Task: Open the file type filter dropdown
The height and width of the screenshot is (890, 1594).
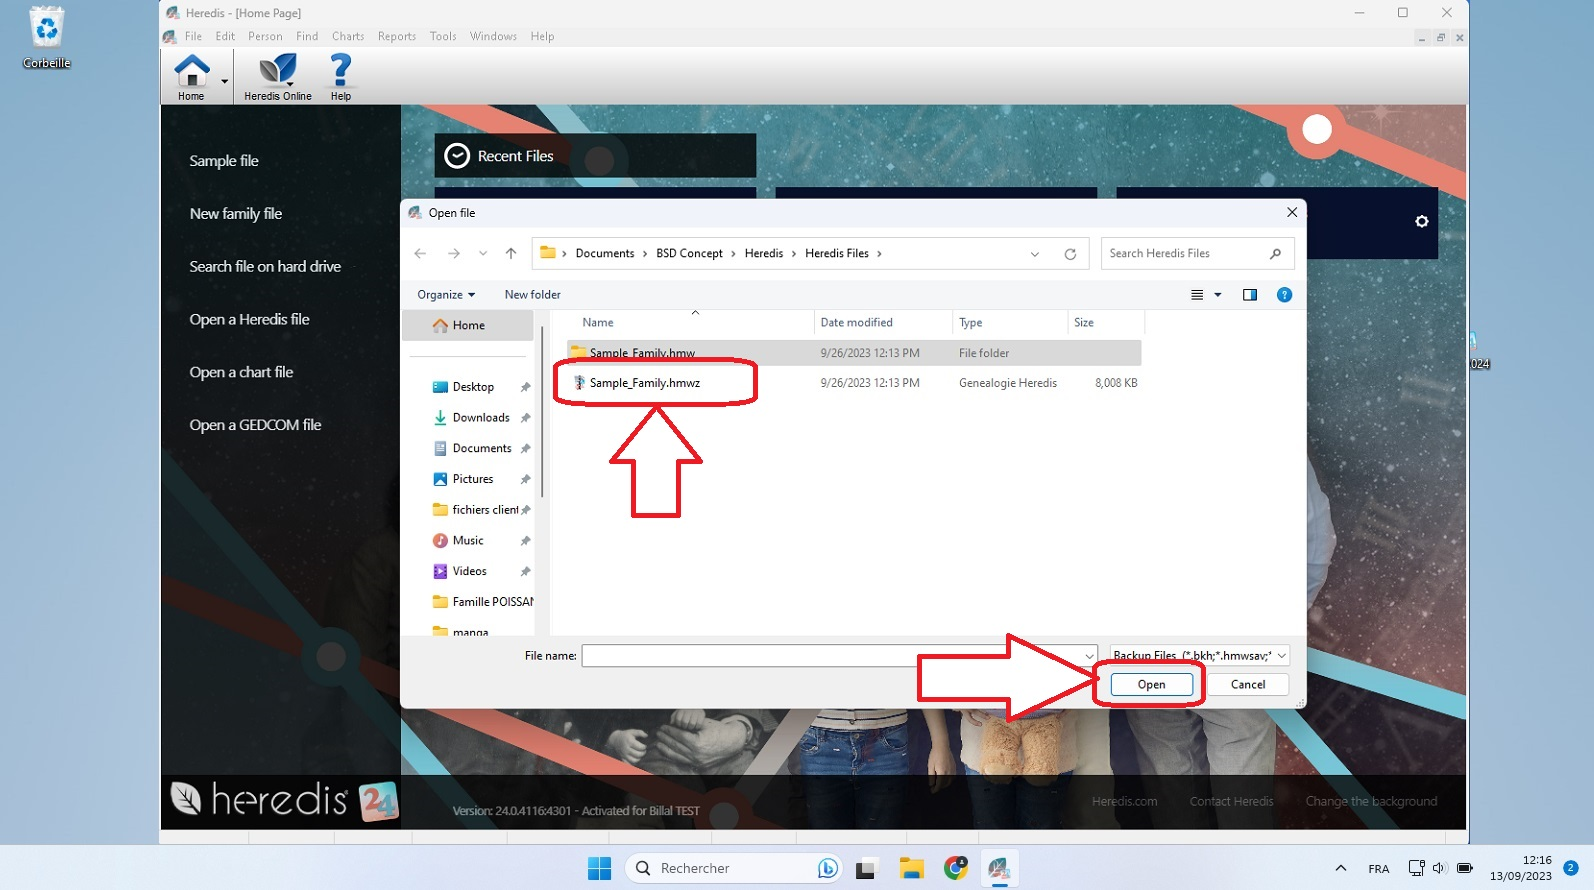Action: tap(1199, 656)
